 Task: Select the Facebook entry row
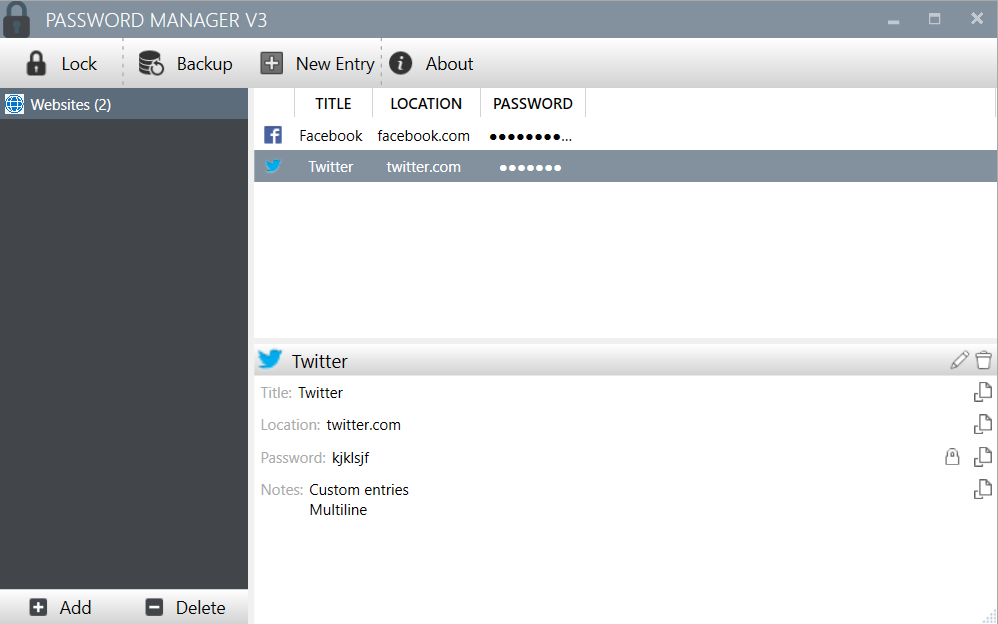pyautogui.click(x=624, y=136)
